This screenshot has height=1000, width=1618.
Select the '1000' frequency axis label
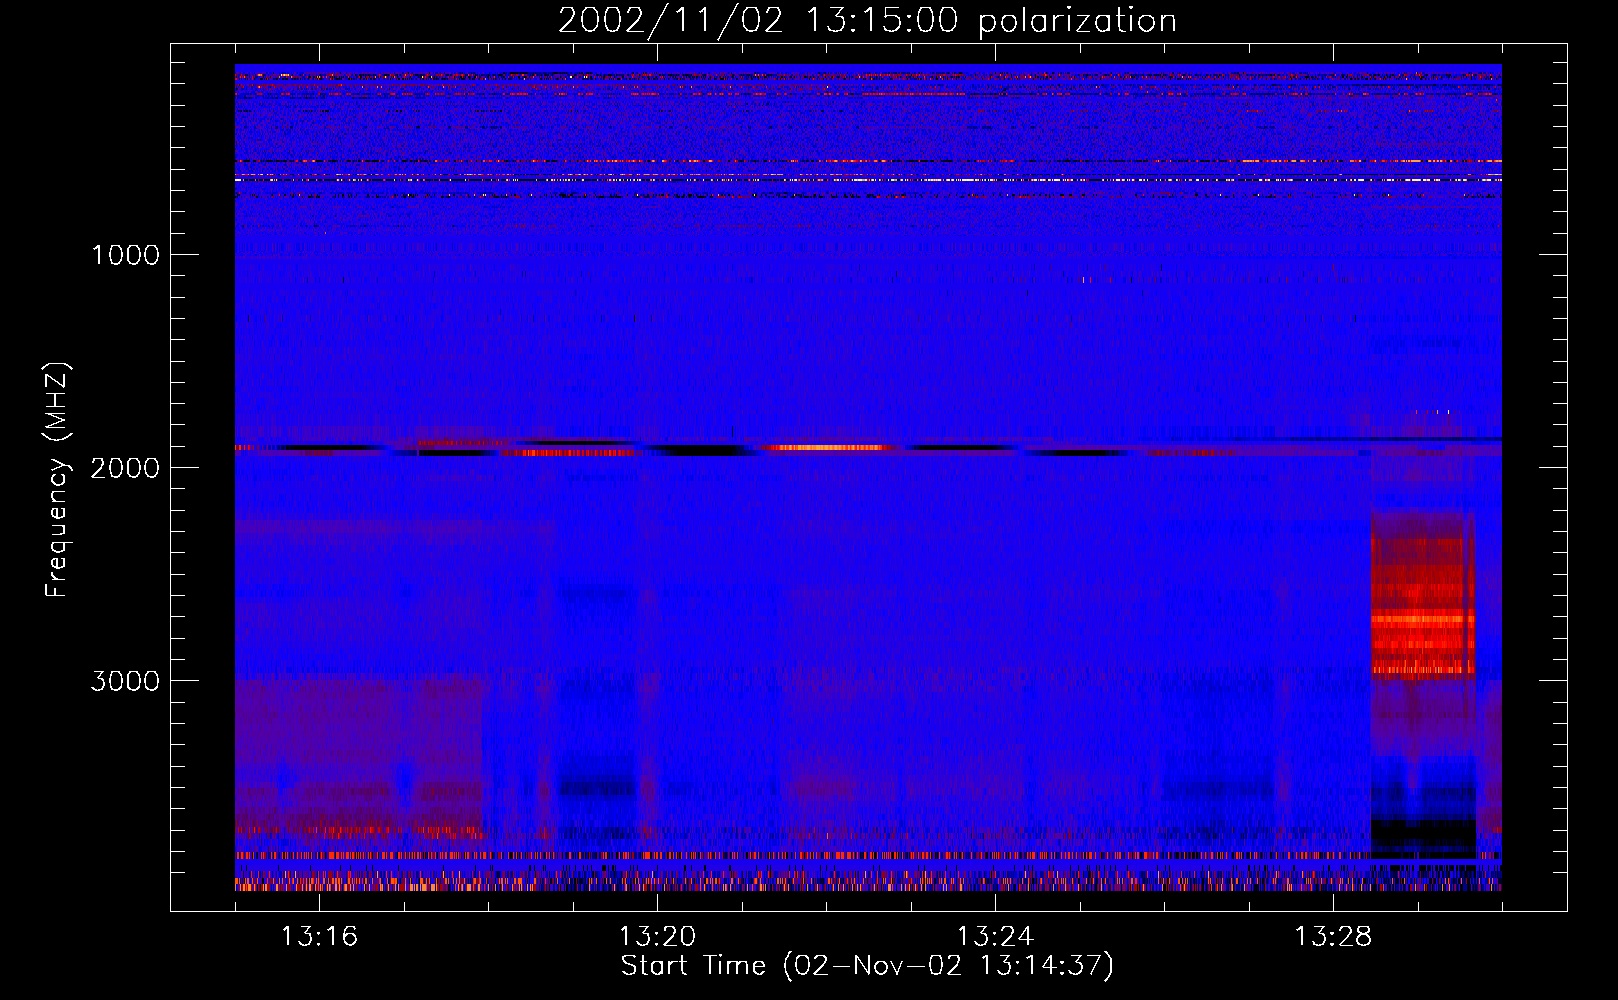coord(125,255)
